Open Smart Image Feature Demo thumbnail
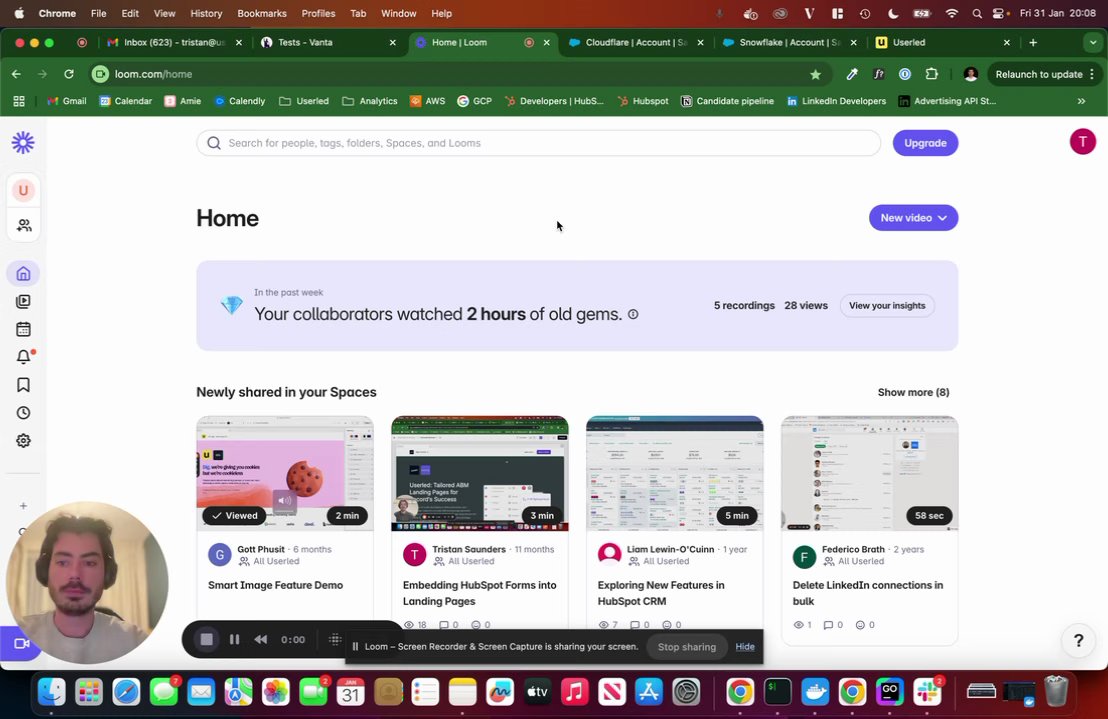Viewport: 1108px width, 719px height. (285, 473)
